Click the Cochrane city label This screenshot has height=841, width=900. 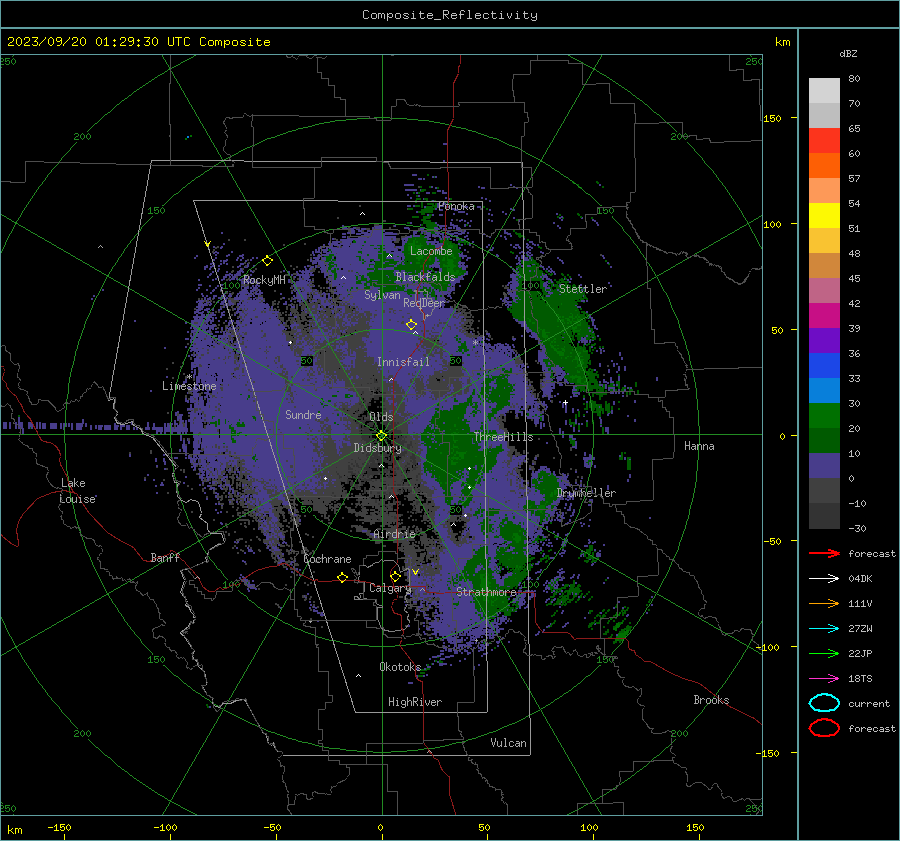327,559
